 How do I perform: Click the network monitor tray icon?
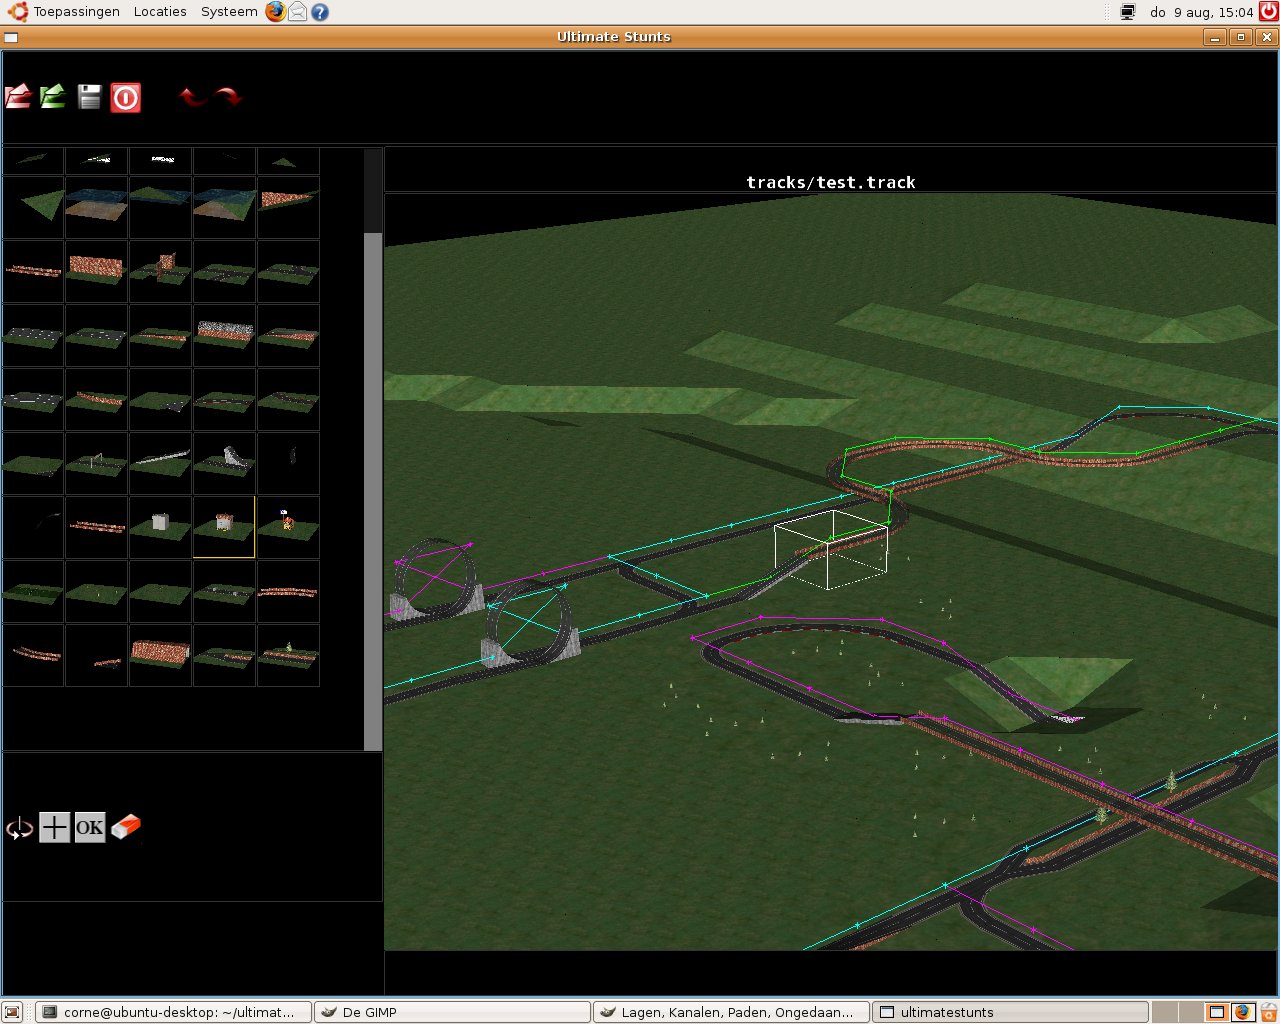[x=1128, y=12]
